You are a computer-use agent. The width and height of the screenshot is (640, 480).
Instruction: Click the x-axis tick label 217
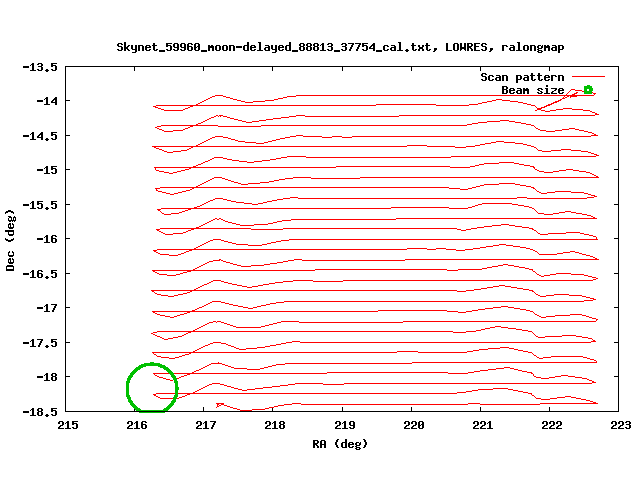[x=206, y=425]
